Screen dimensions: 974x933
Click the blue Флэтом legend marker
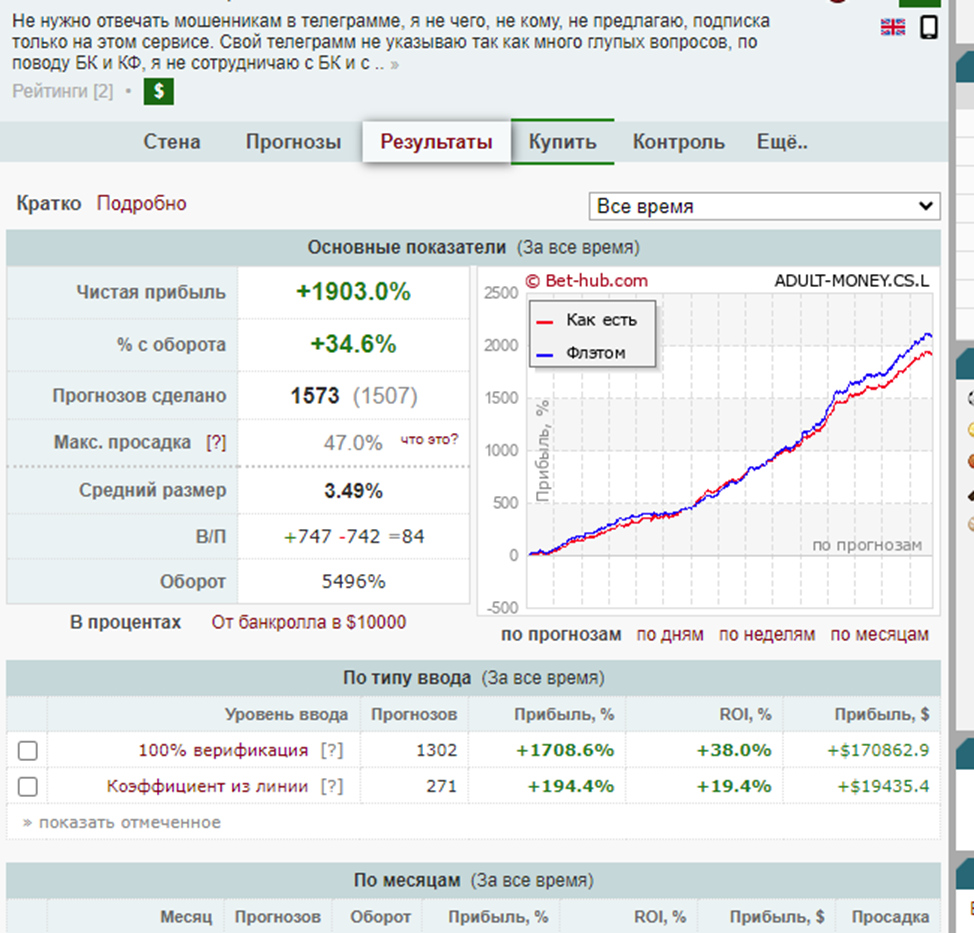(545, 353)
